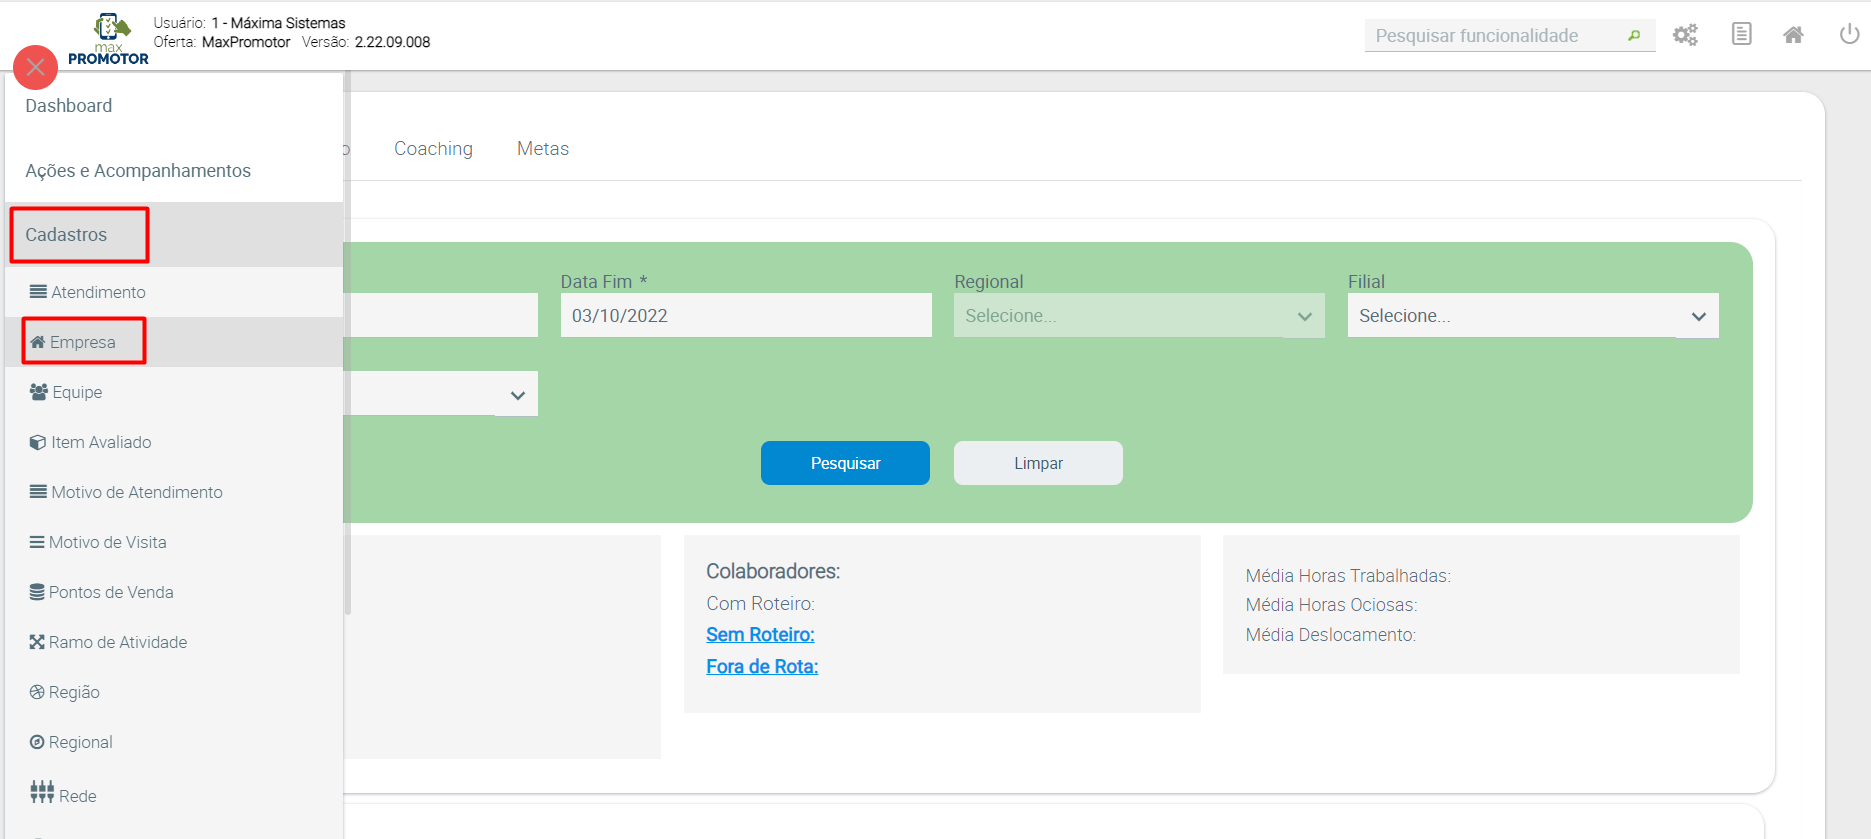This screenshot has height=839, width=1871.
Task: Click the Rede network icon
Action: (42, 792)
